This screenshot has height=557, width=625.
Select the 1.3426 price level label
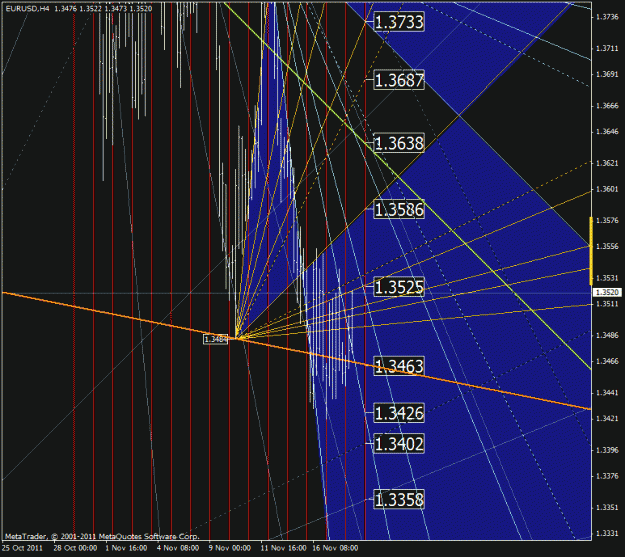pos(399,413)
